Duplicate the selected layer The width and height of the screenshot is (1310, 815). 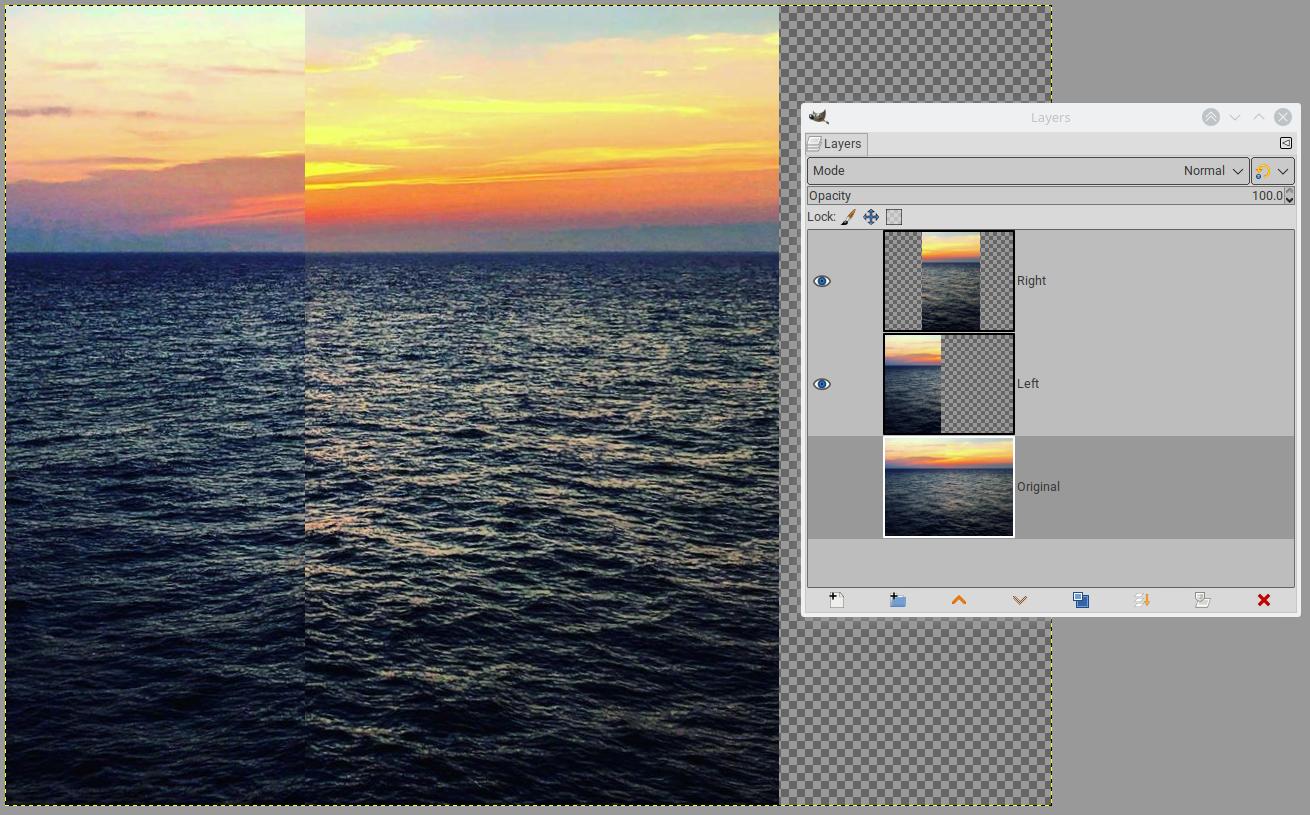[x=1081, y=600]
